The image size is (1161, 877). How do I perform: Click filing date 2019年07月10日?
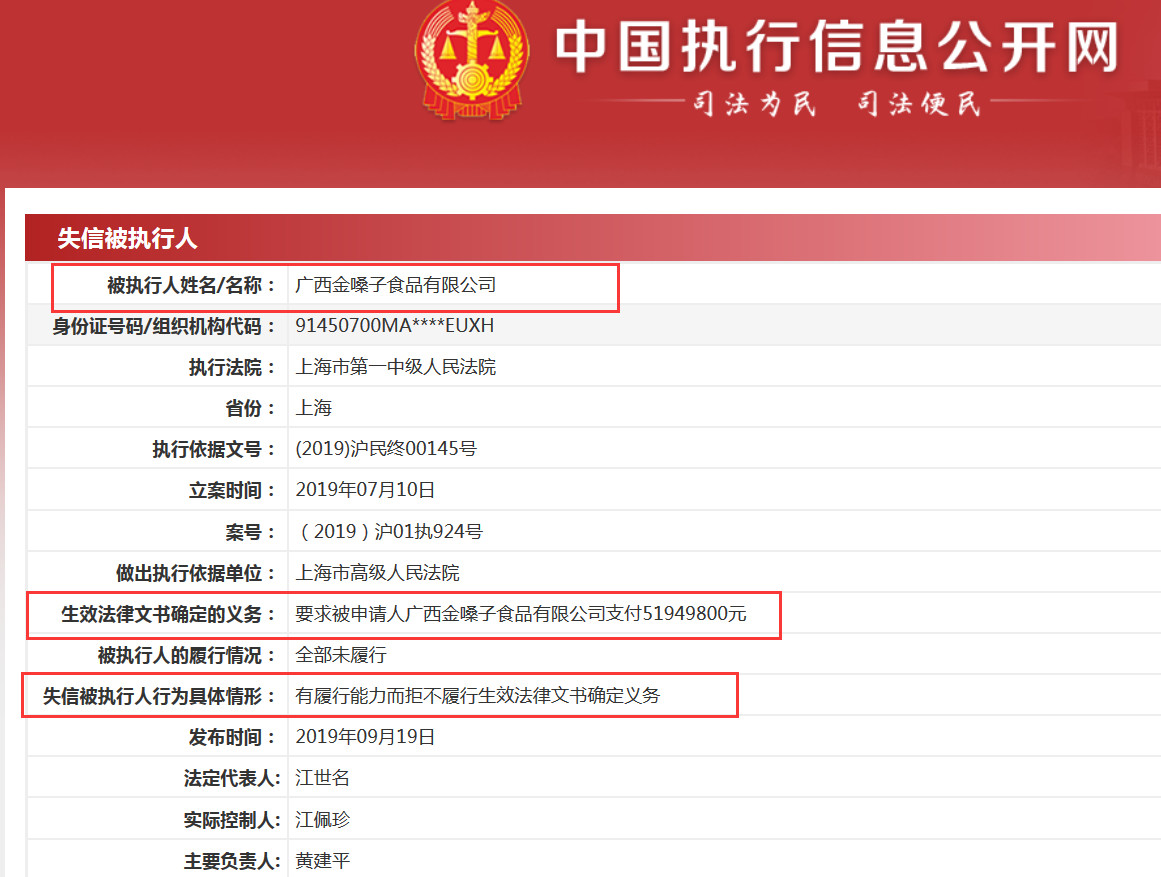point(366,490)
